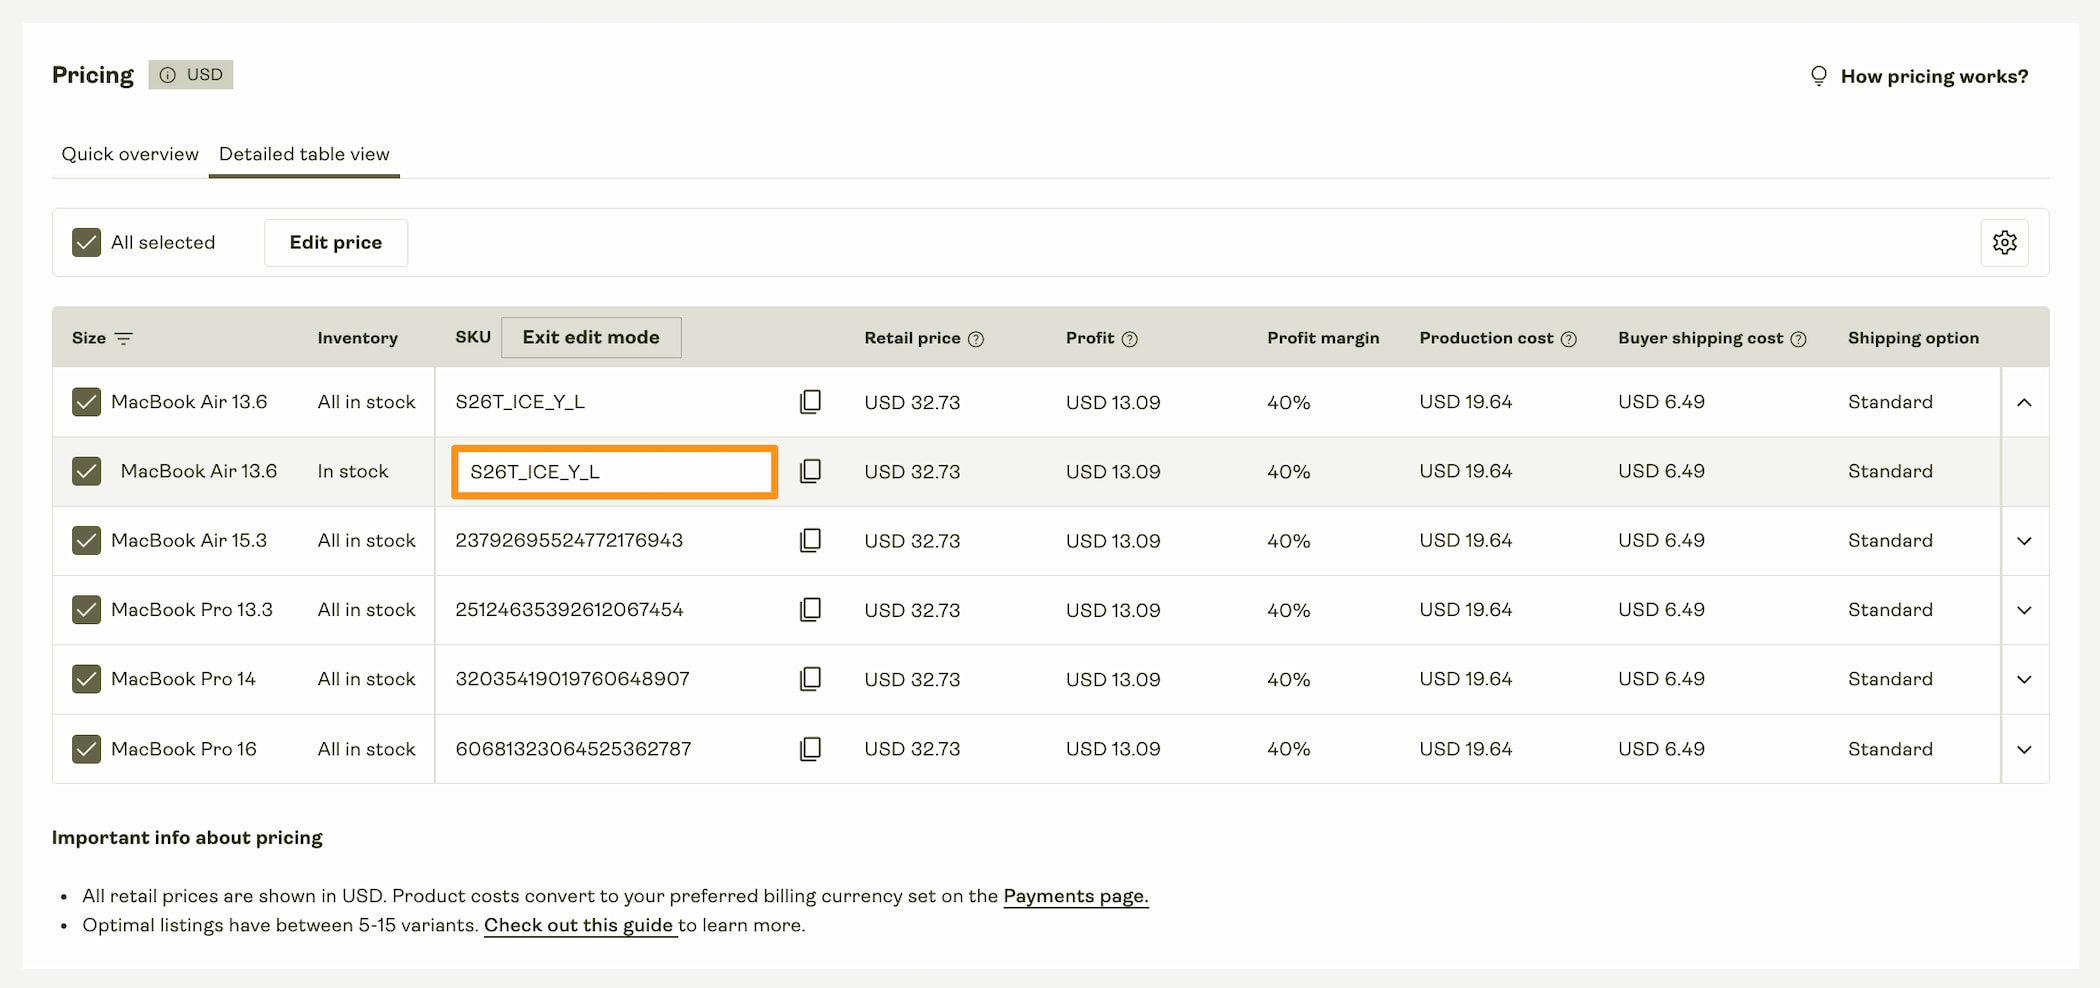The height and width of the screenshot is (988, 2100).
Task: Click the Inventory column header
Action: coord(357,338)
